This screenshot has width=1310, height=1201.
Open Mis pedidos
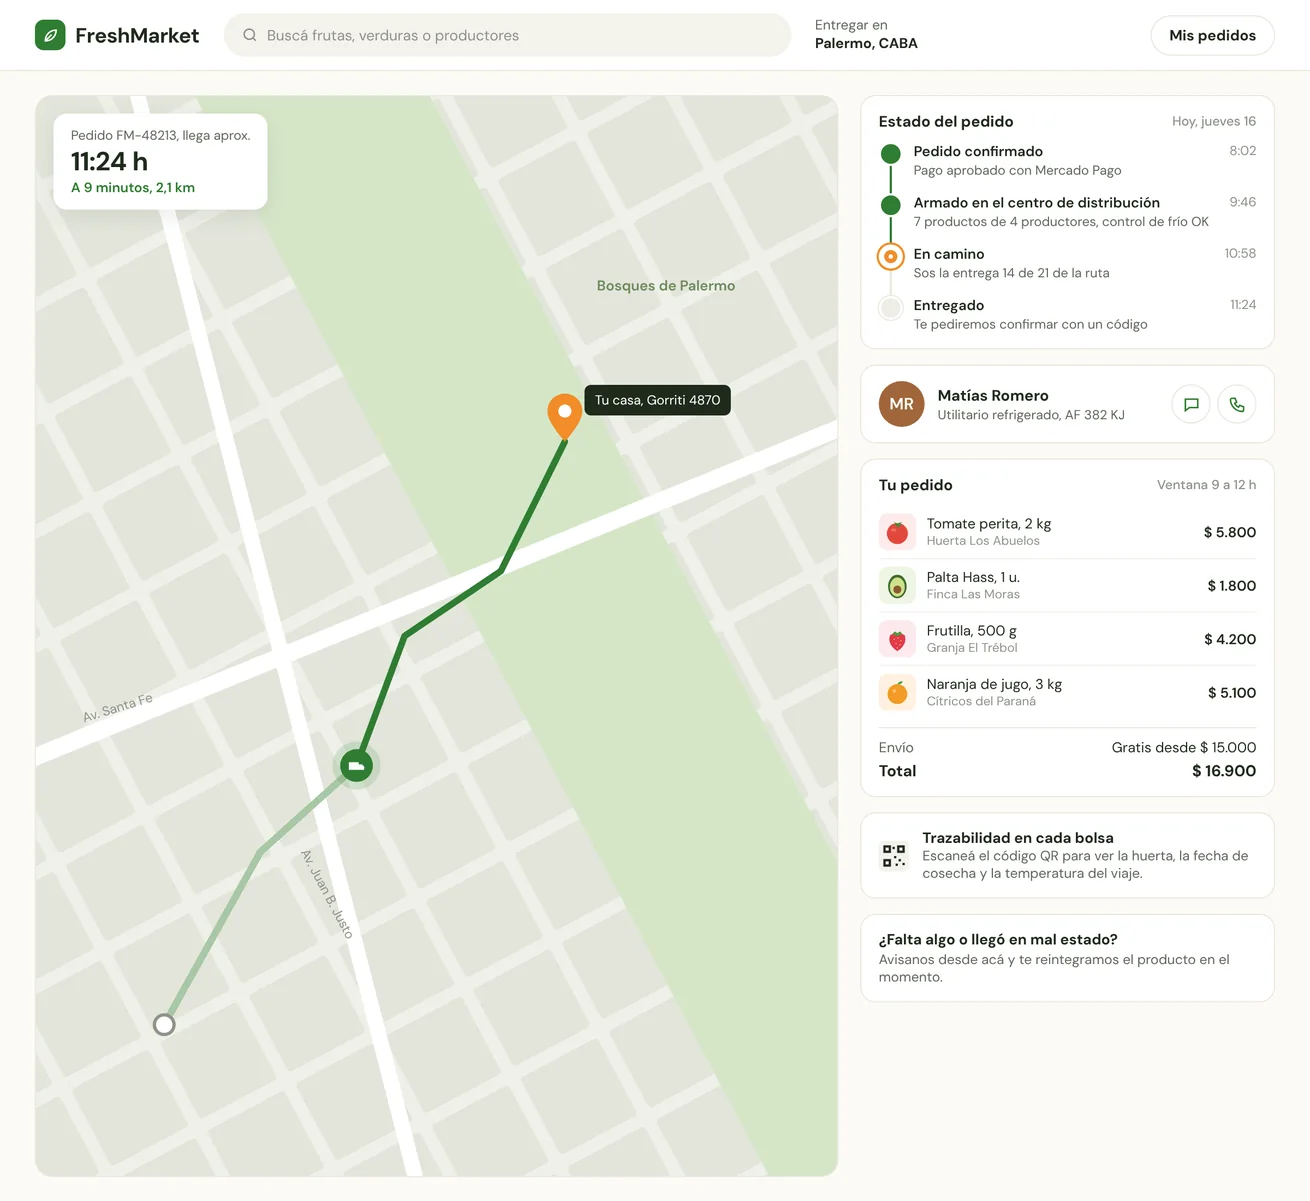pyautogui.click(x=1212, y=35)
